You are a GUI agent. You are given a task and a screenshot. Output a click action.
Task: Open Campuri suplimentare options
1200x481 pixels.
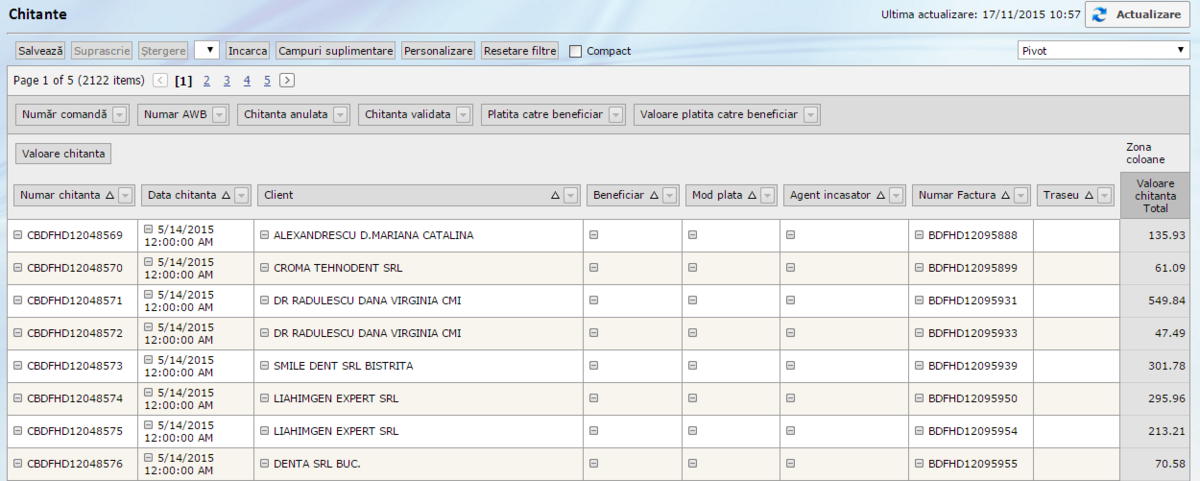coord(335,51)
